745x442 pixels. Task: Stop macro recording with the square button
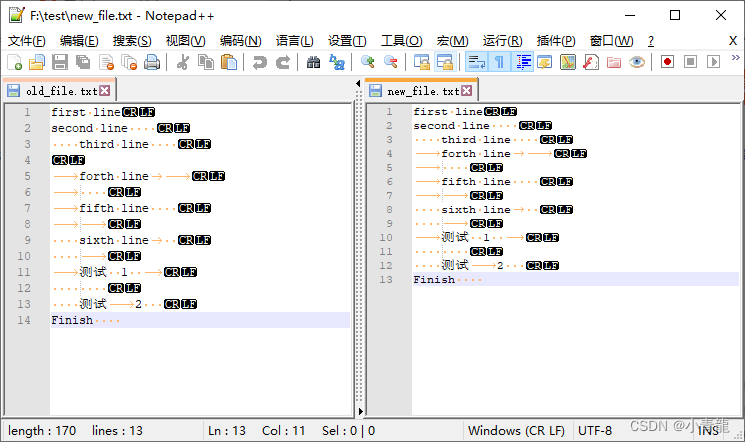[690, 62]
